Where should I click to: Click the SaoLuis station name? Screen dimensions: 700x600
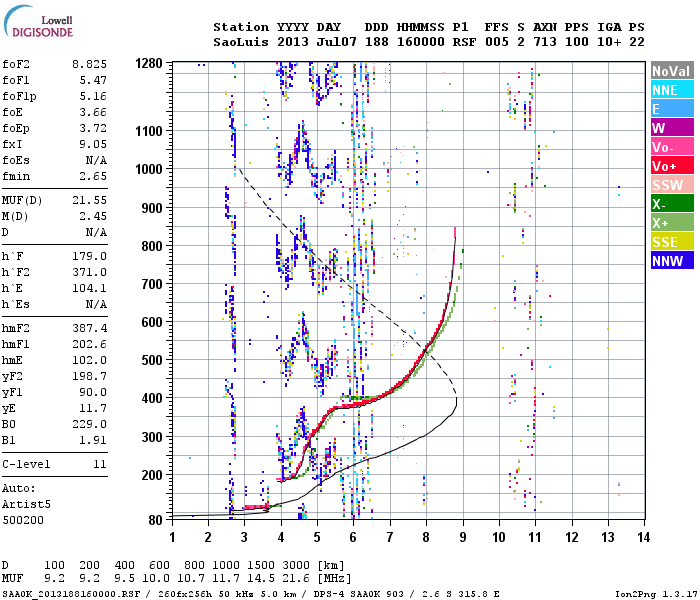[x=241, y=42]
